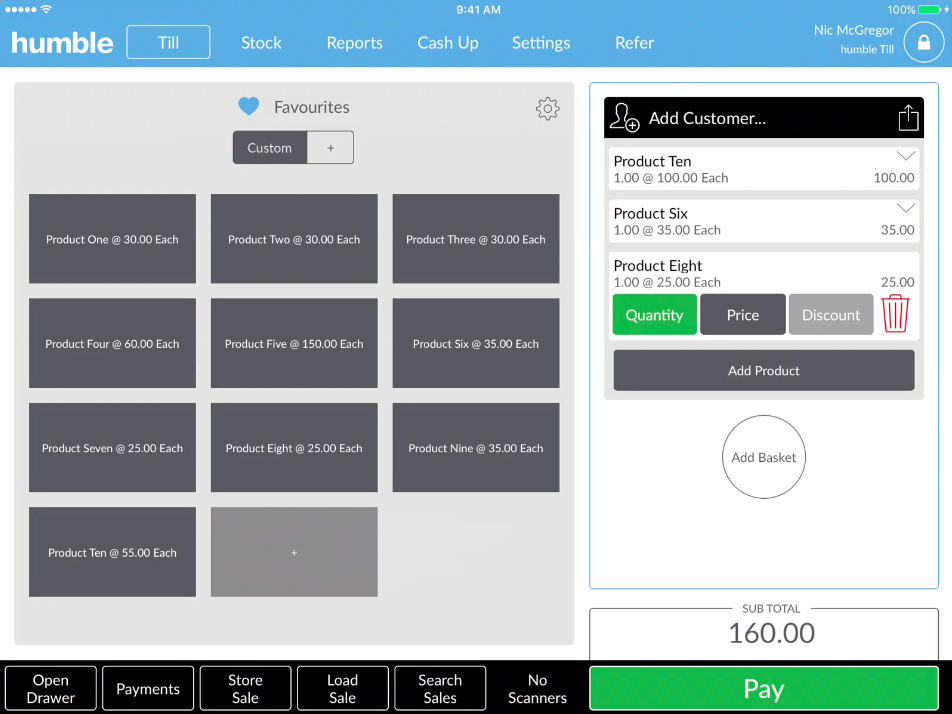Viewport: 952px width, 714px height.
Task: Open the Stock tab
Action: [x=261, y=42]
